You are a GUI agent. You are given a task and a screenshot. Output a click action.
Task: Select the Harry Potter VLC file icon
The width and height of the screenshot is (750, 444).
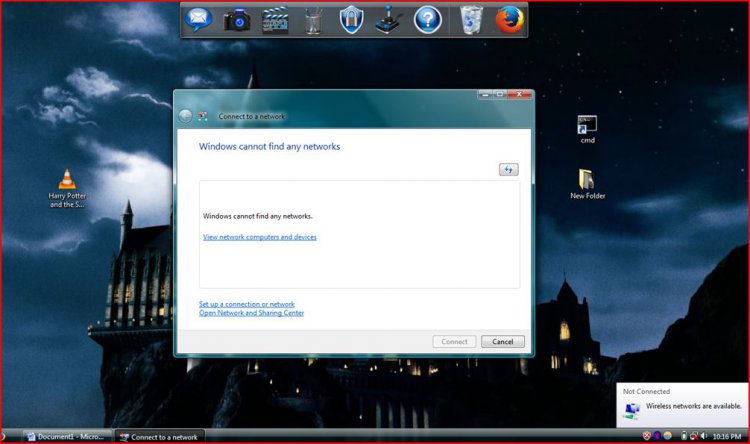(67, 189)
